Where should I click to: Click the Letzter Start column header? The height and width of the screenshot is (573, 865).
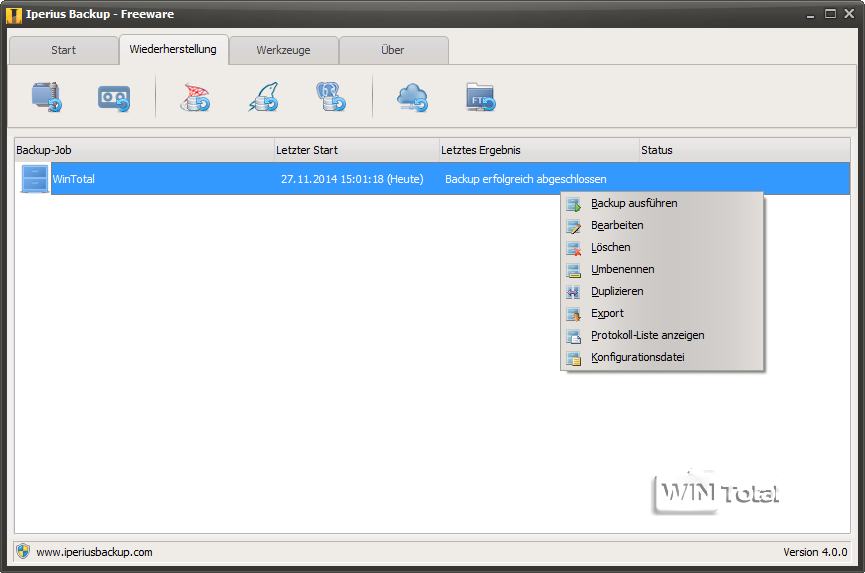(x=357, y=150)
